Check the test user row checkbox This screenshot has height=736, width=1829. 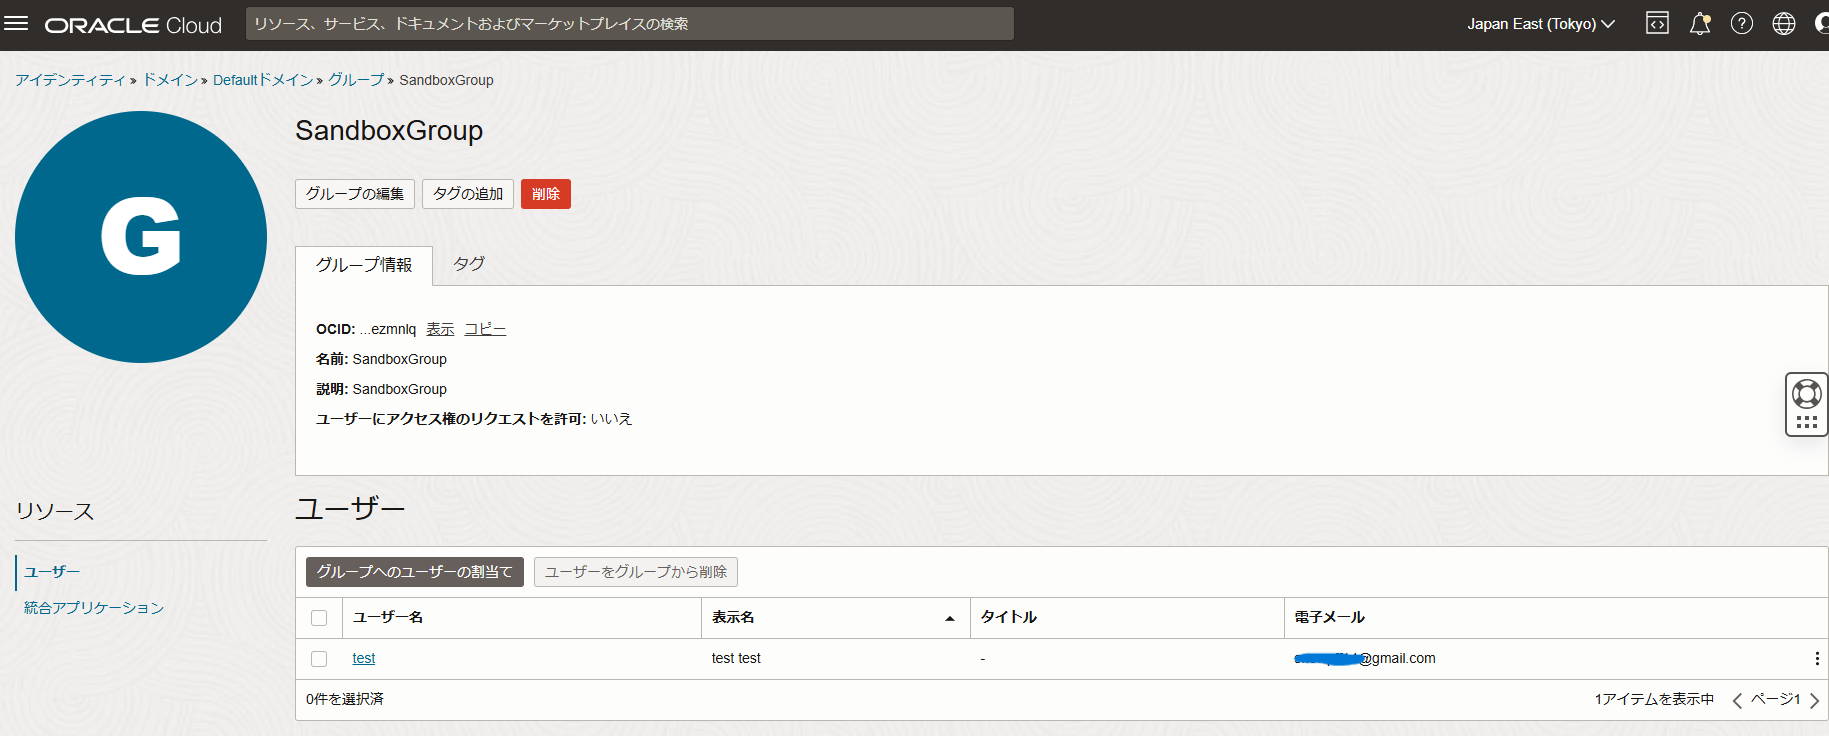(319, 659)
